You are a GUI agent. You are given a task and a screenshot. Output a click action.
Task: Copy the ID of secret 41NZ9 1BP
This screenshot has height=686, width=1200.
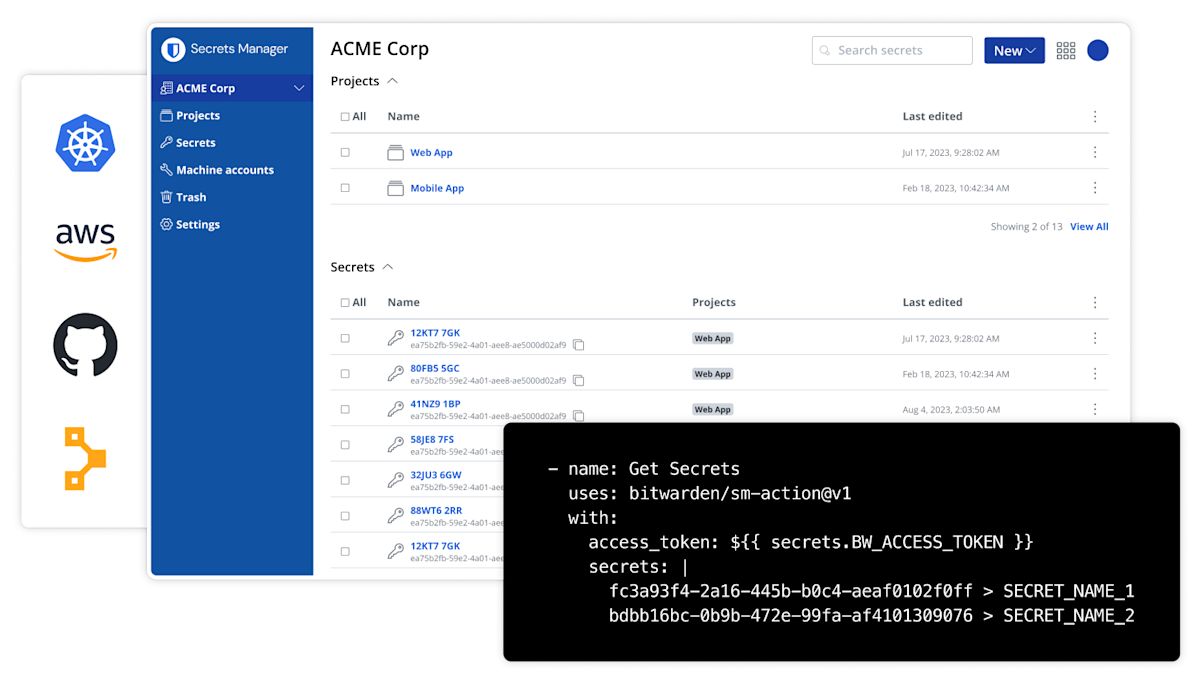coord(578,416)
